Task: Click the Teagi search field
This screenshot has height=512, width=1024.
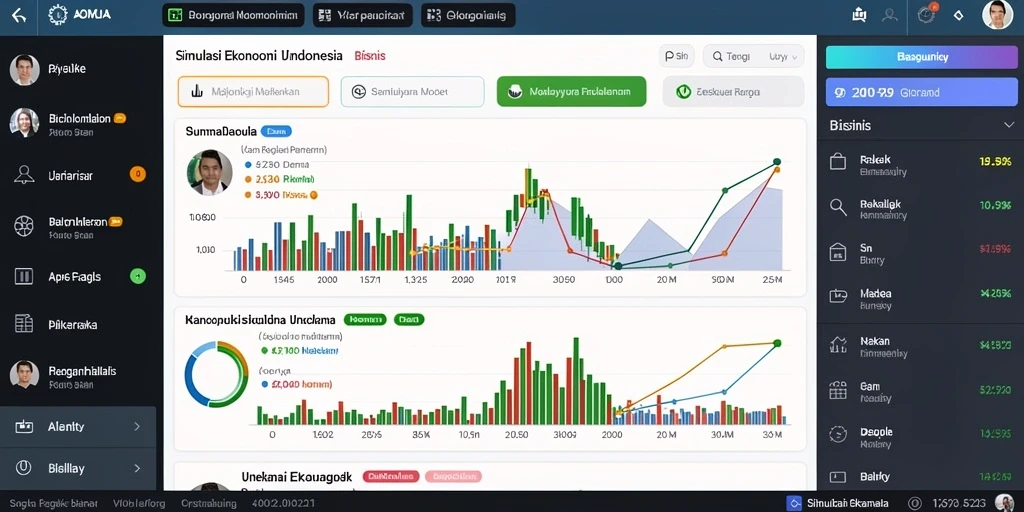Action: [x=733, y=57]
